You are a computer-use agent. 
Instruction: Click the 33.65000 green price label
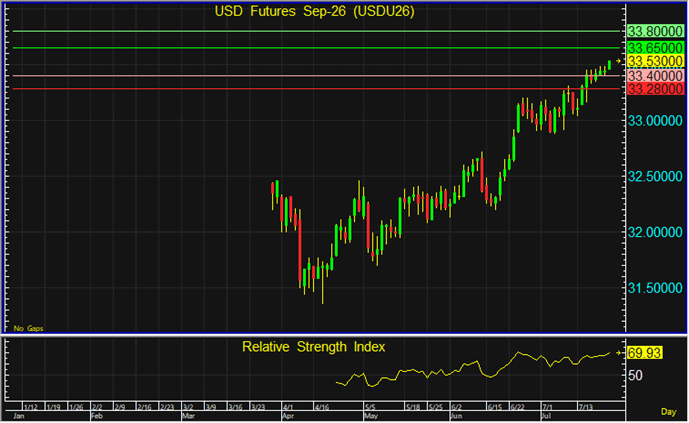coord(655,47)
